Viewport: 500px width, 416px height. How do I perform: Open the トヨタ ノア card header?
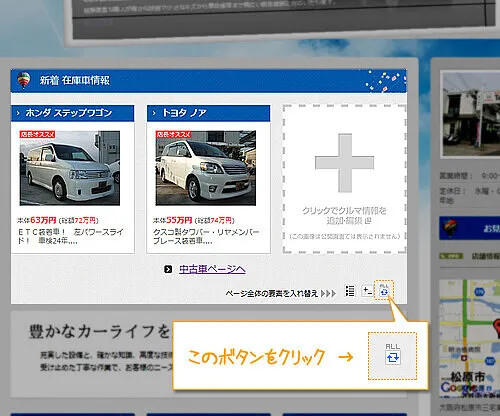point(208,113)
